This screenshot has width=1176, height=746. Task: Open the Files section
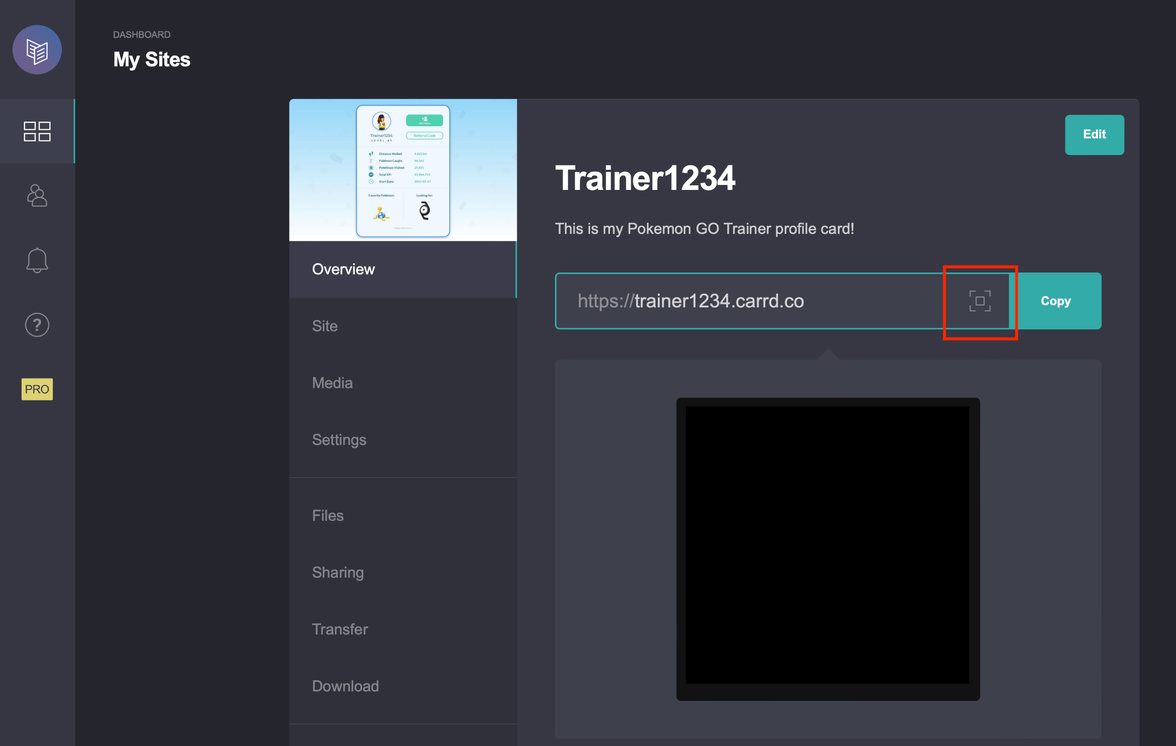[328, 516]
